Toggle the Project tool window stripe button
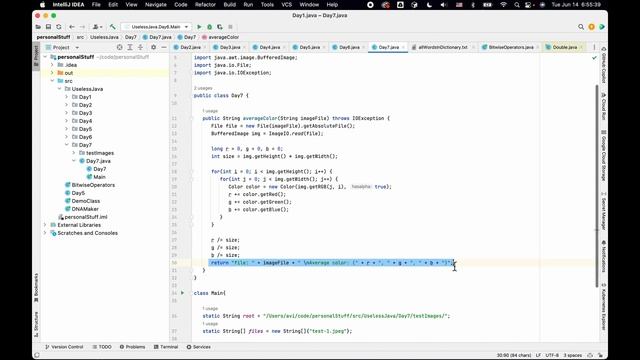The image size is (640, 360). coord(36,55)
